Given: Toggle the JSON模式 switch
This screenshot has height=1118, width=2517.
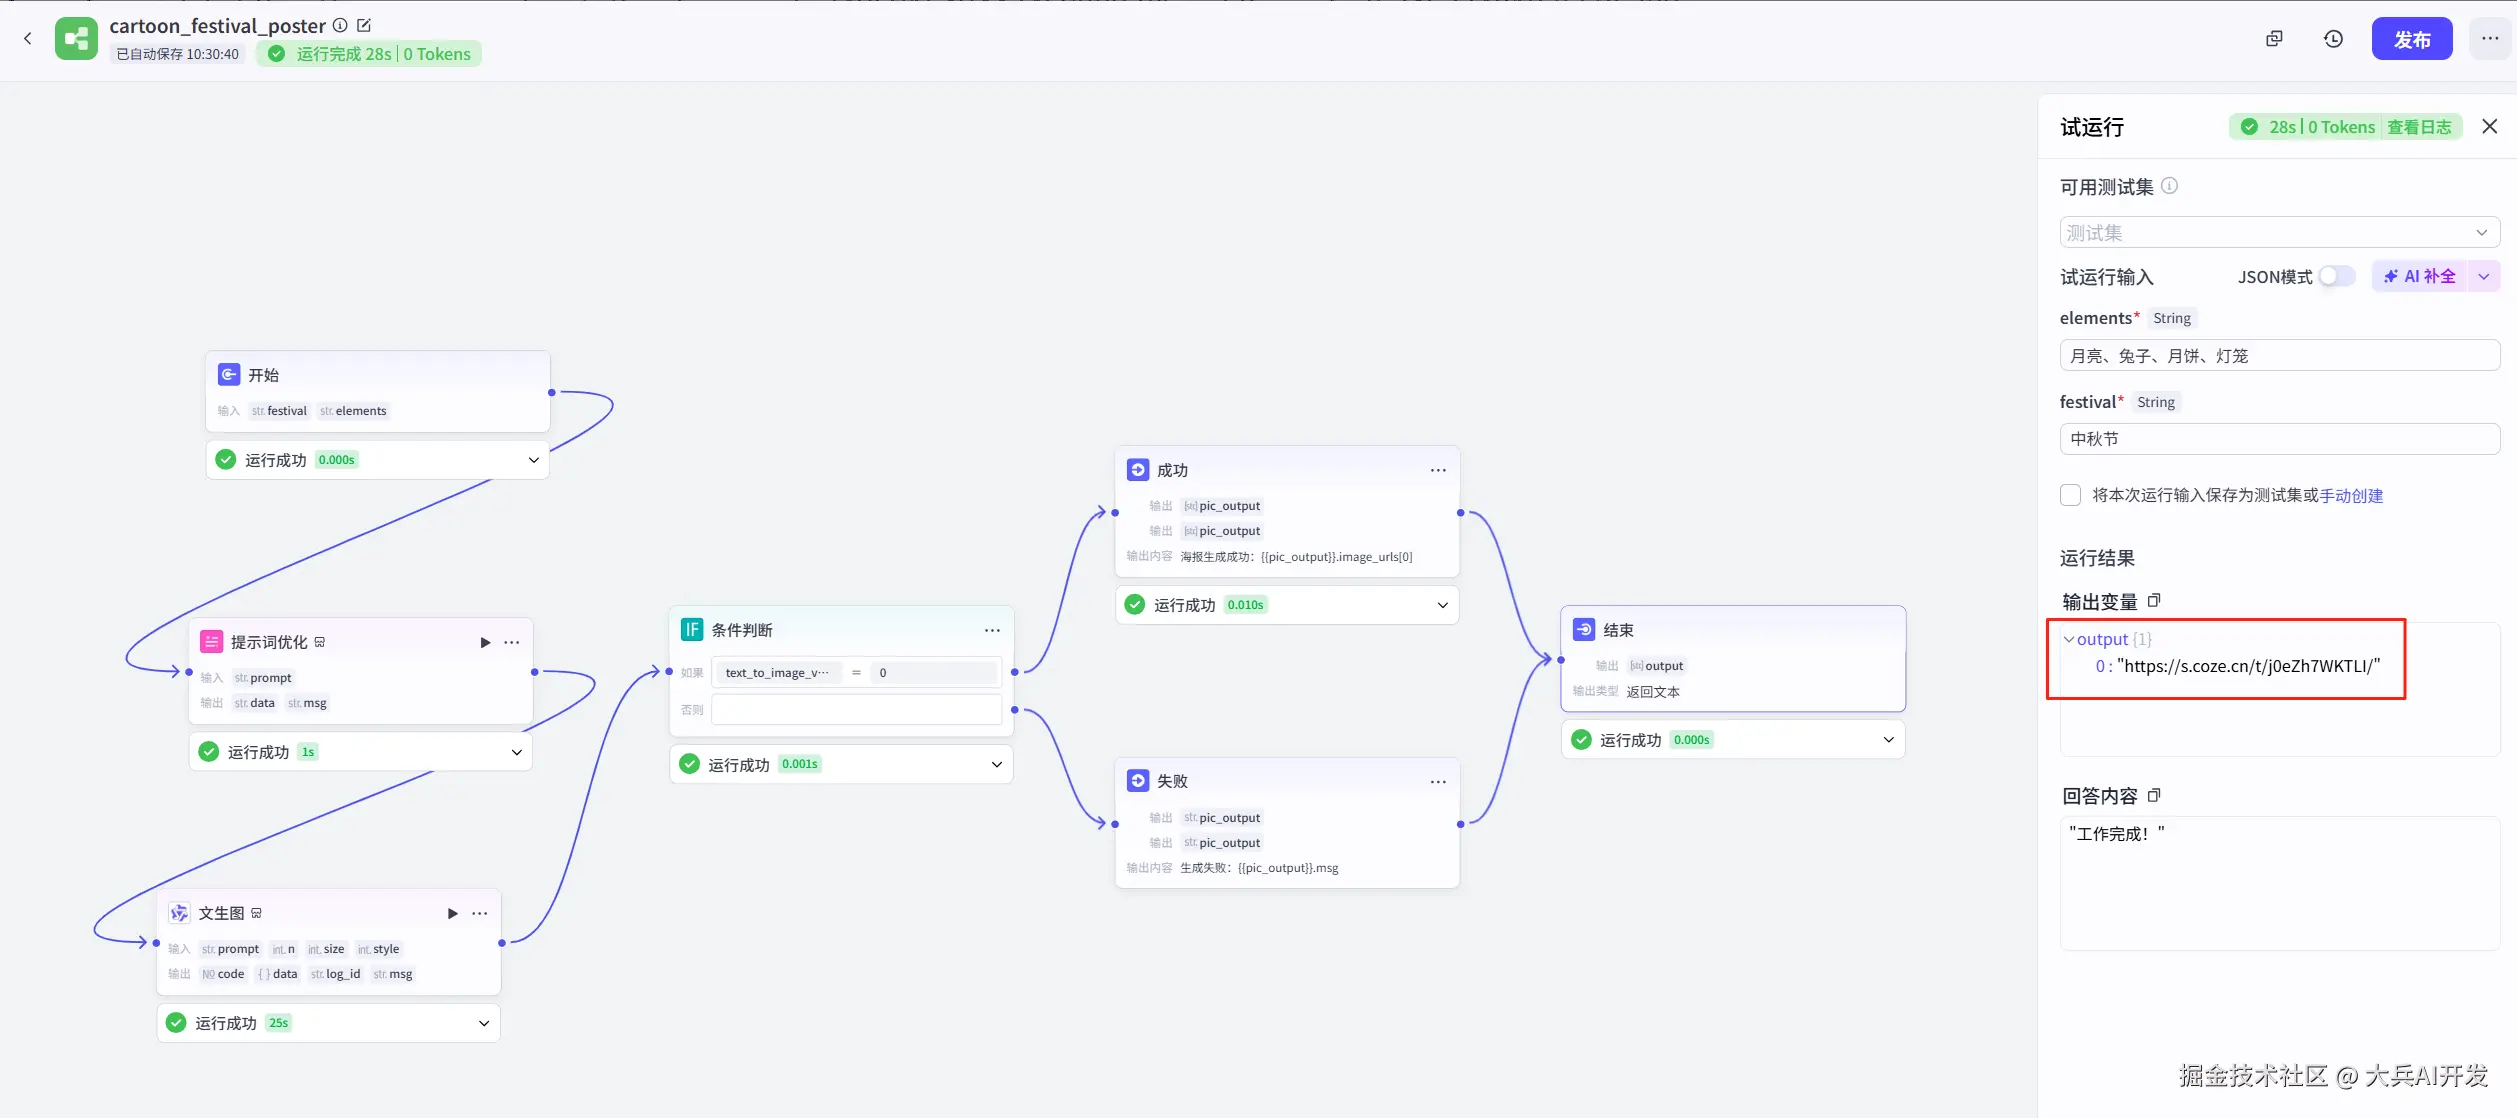Looking at the screenshot, I should [x=2337, y=277].
